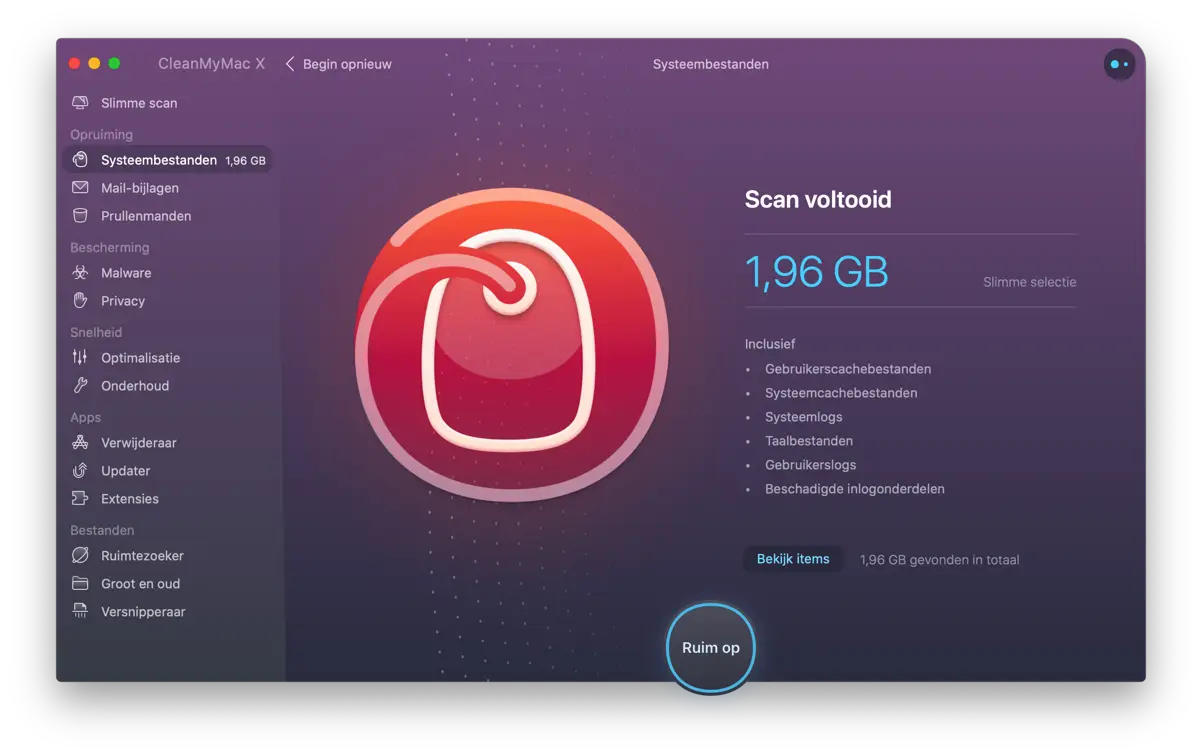Click the Scan voltooid heading
The height and width of the screenshot is (756, 1202).
click(x=818, y=199)
